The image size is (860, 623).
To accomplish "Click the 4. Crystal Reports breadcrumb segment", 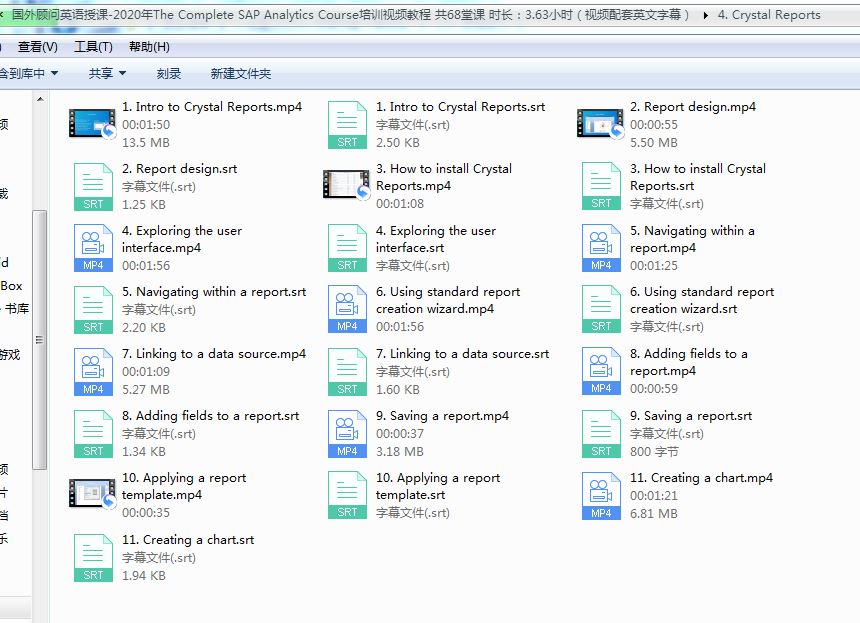I will coord(769,15).
